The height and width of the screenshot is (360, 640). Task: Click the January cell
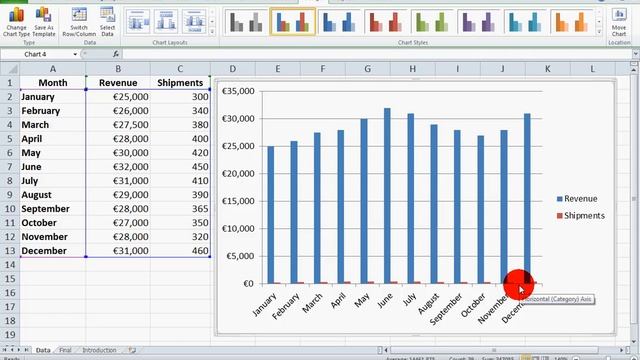point(53,97)
